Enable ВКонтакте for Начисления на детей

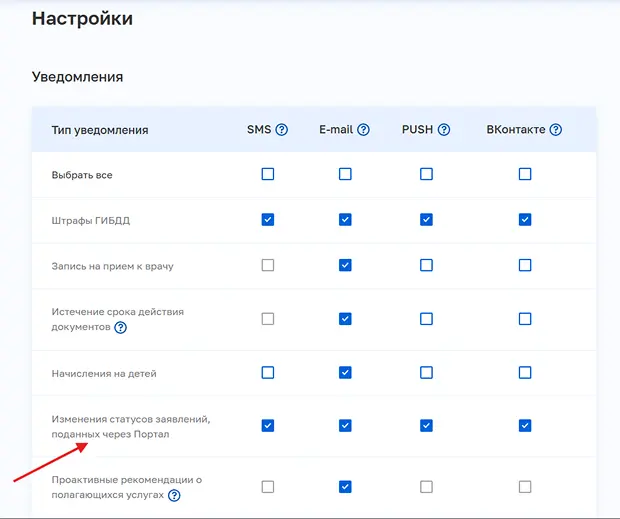(525, 372)
